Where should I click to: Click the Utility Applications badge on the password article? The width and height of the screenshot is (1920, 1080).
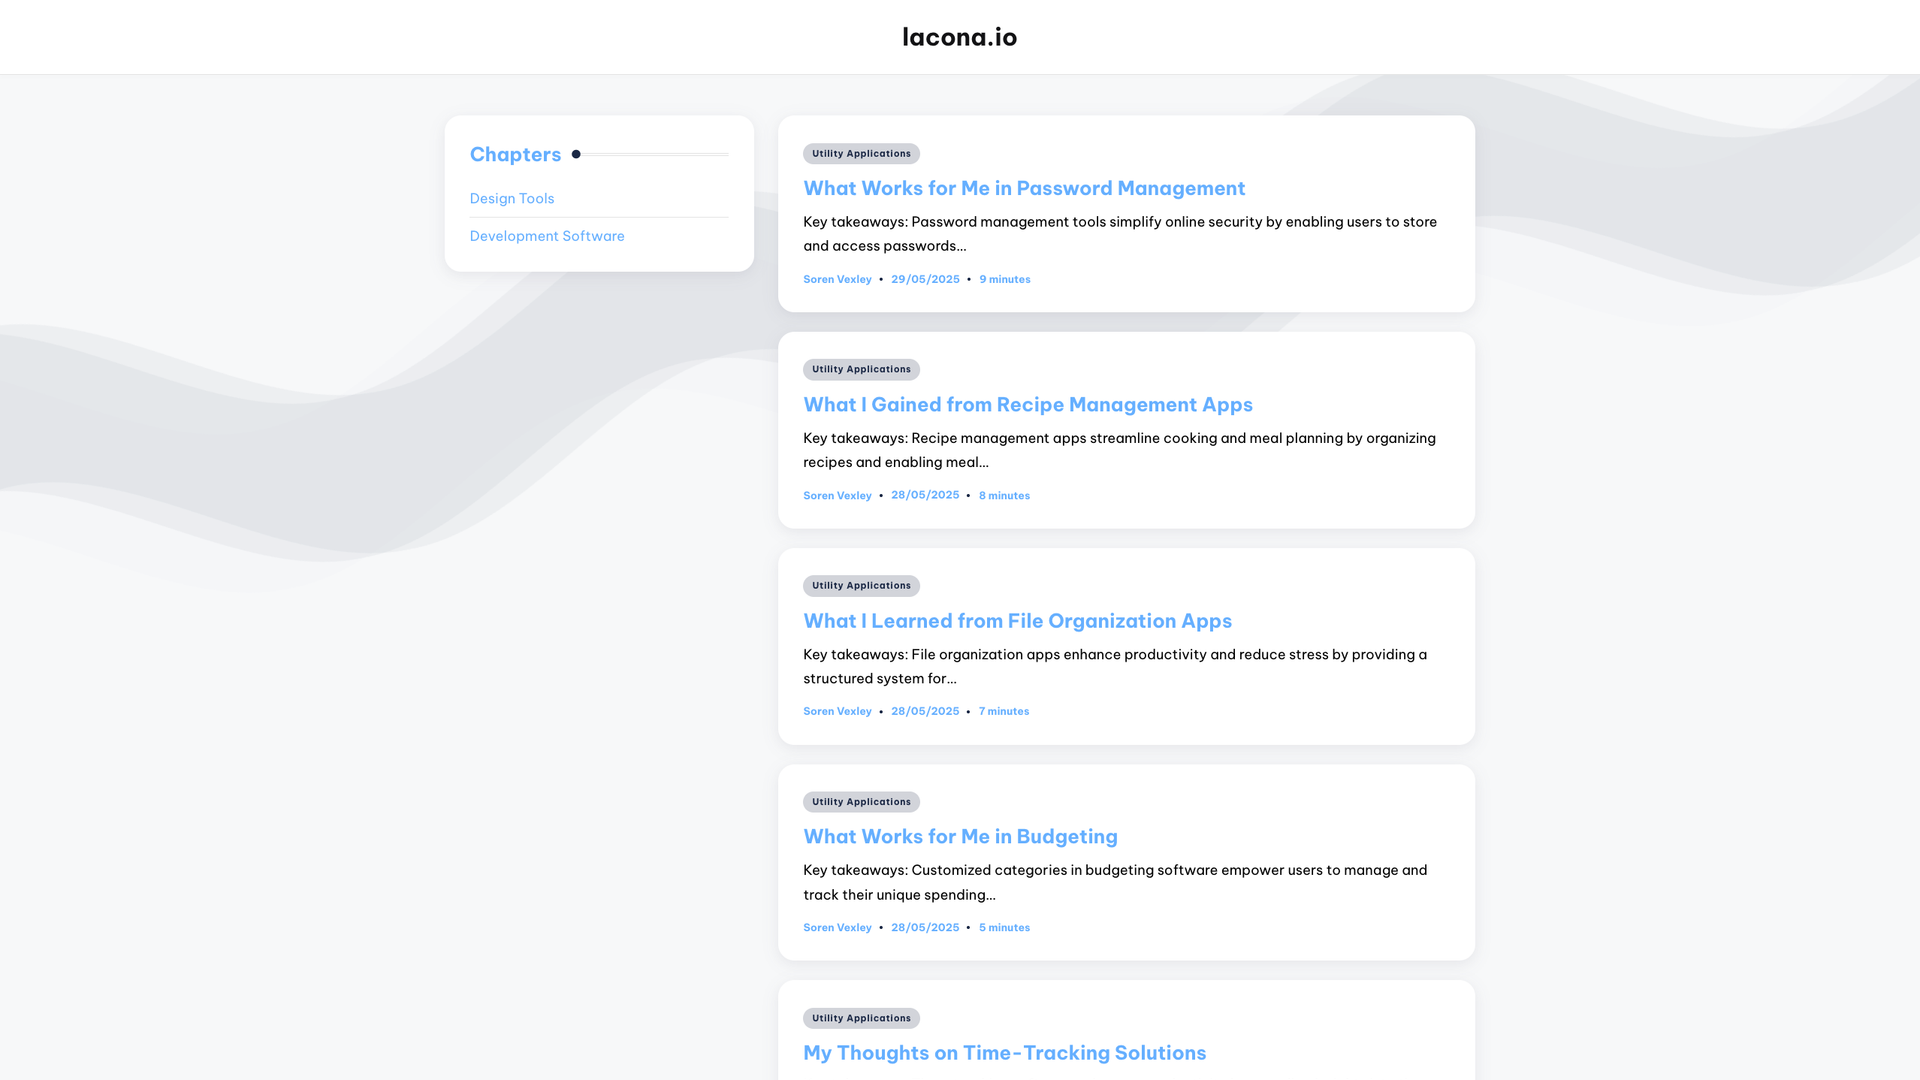click(861, 153)
